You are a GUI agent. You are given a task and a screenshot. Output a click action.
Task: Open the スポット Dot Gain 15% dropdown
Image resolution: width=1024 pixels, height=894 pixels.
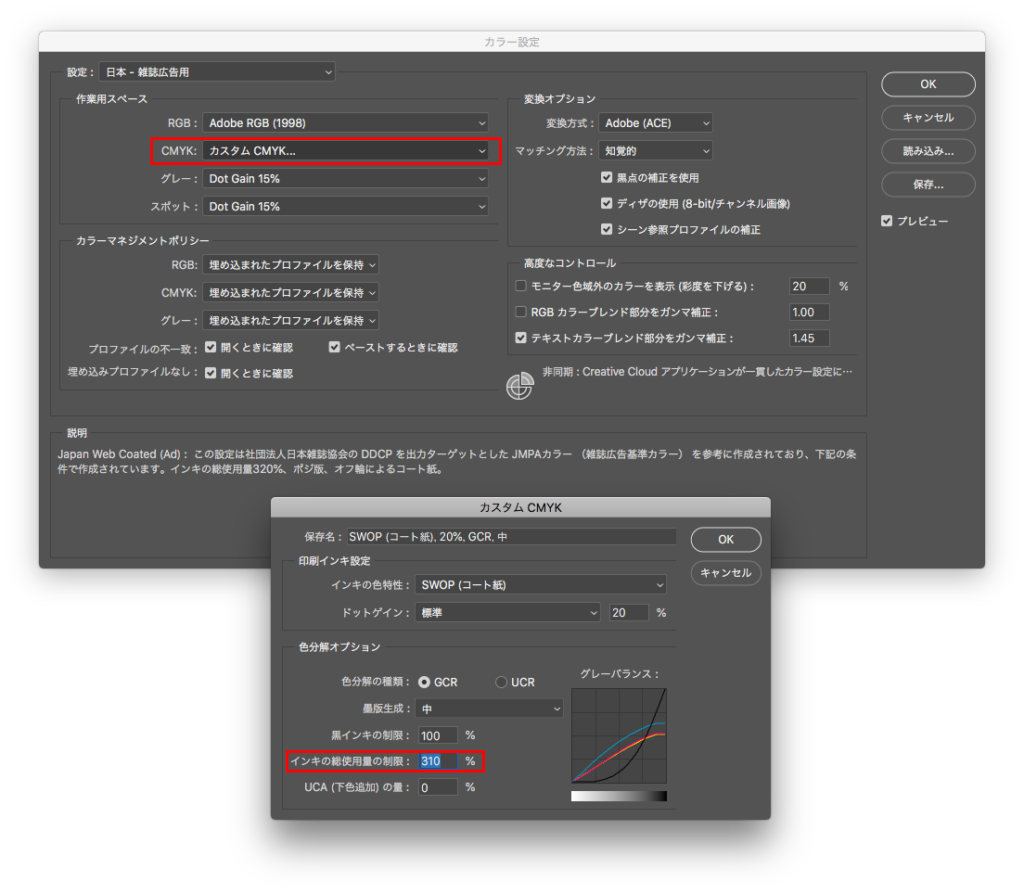coord(345,206)
